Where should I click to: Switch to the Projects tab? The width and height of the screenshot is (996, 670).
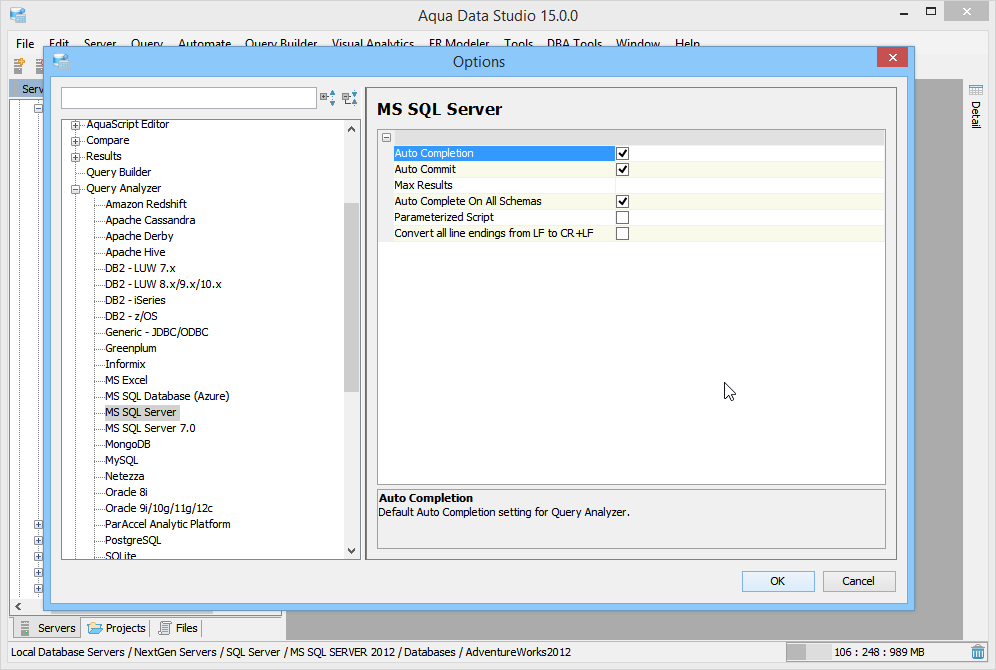click(x=117, y=627)
